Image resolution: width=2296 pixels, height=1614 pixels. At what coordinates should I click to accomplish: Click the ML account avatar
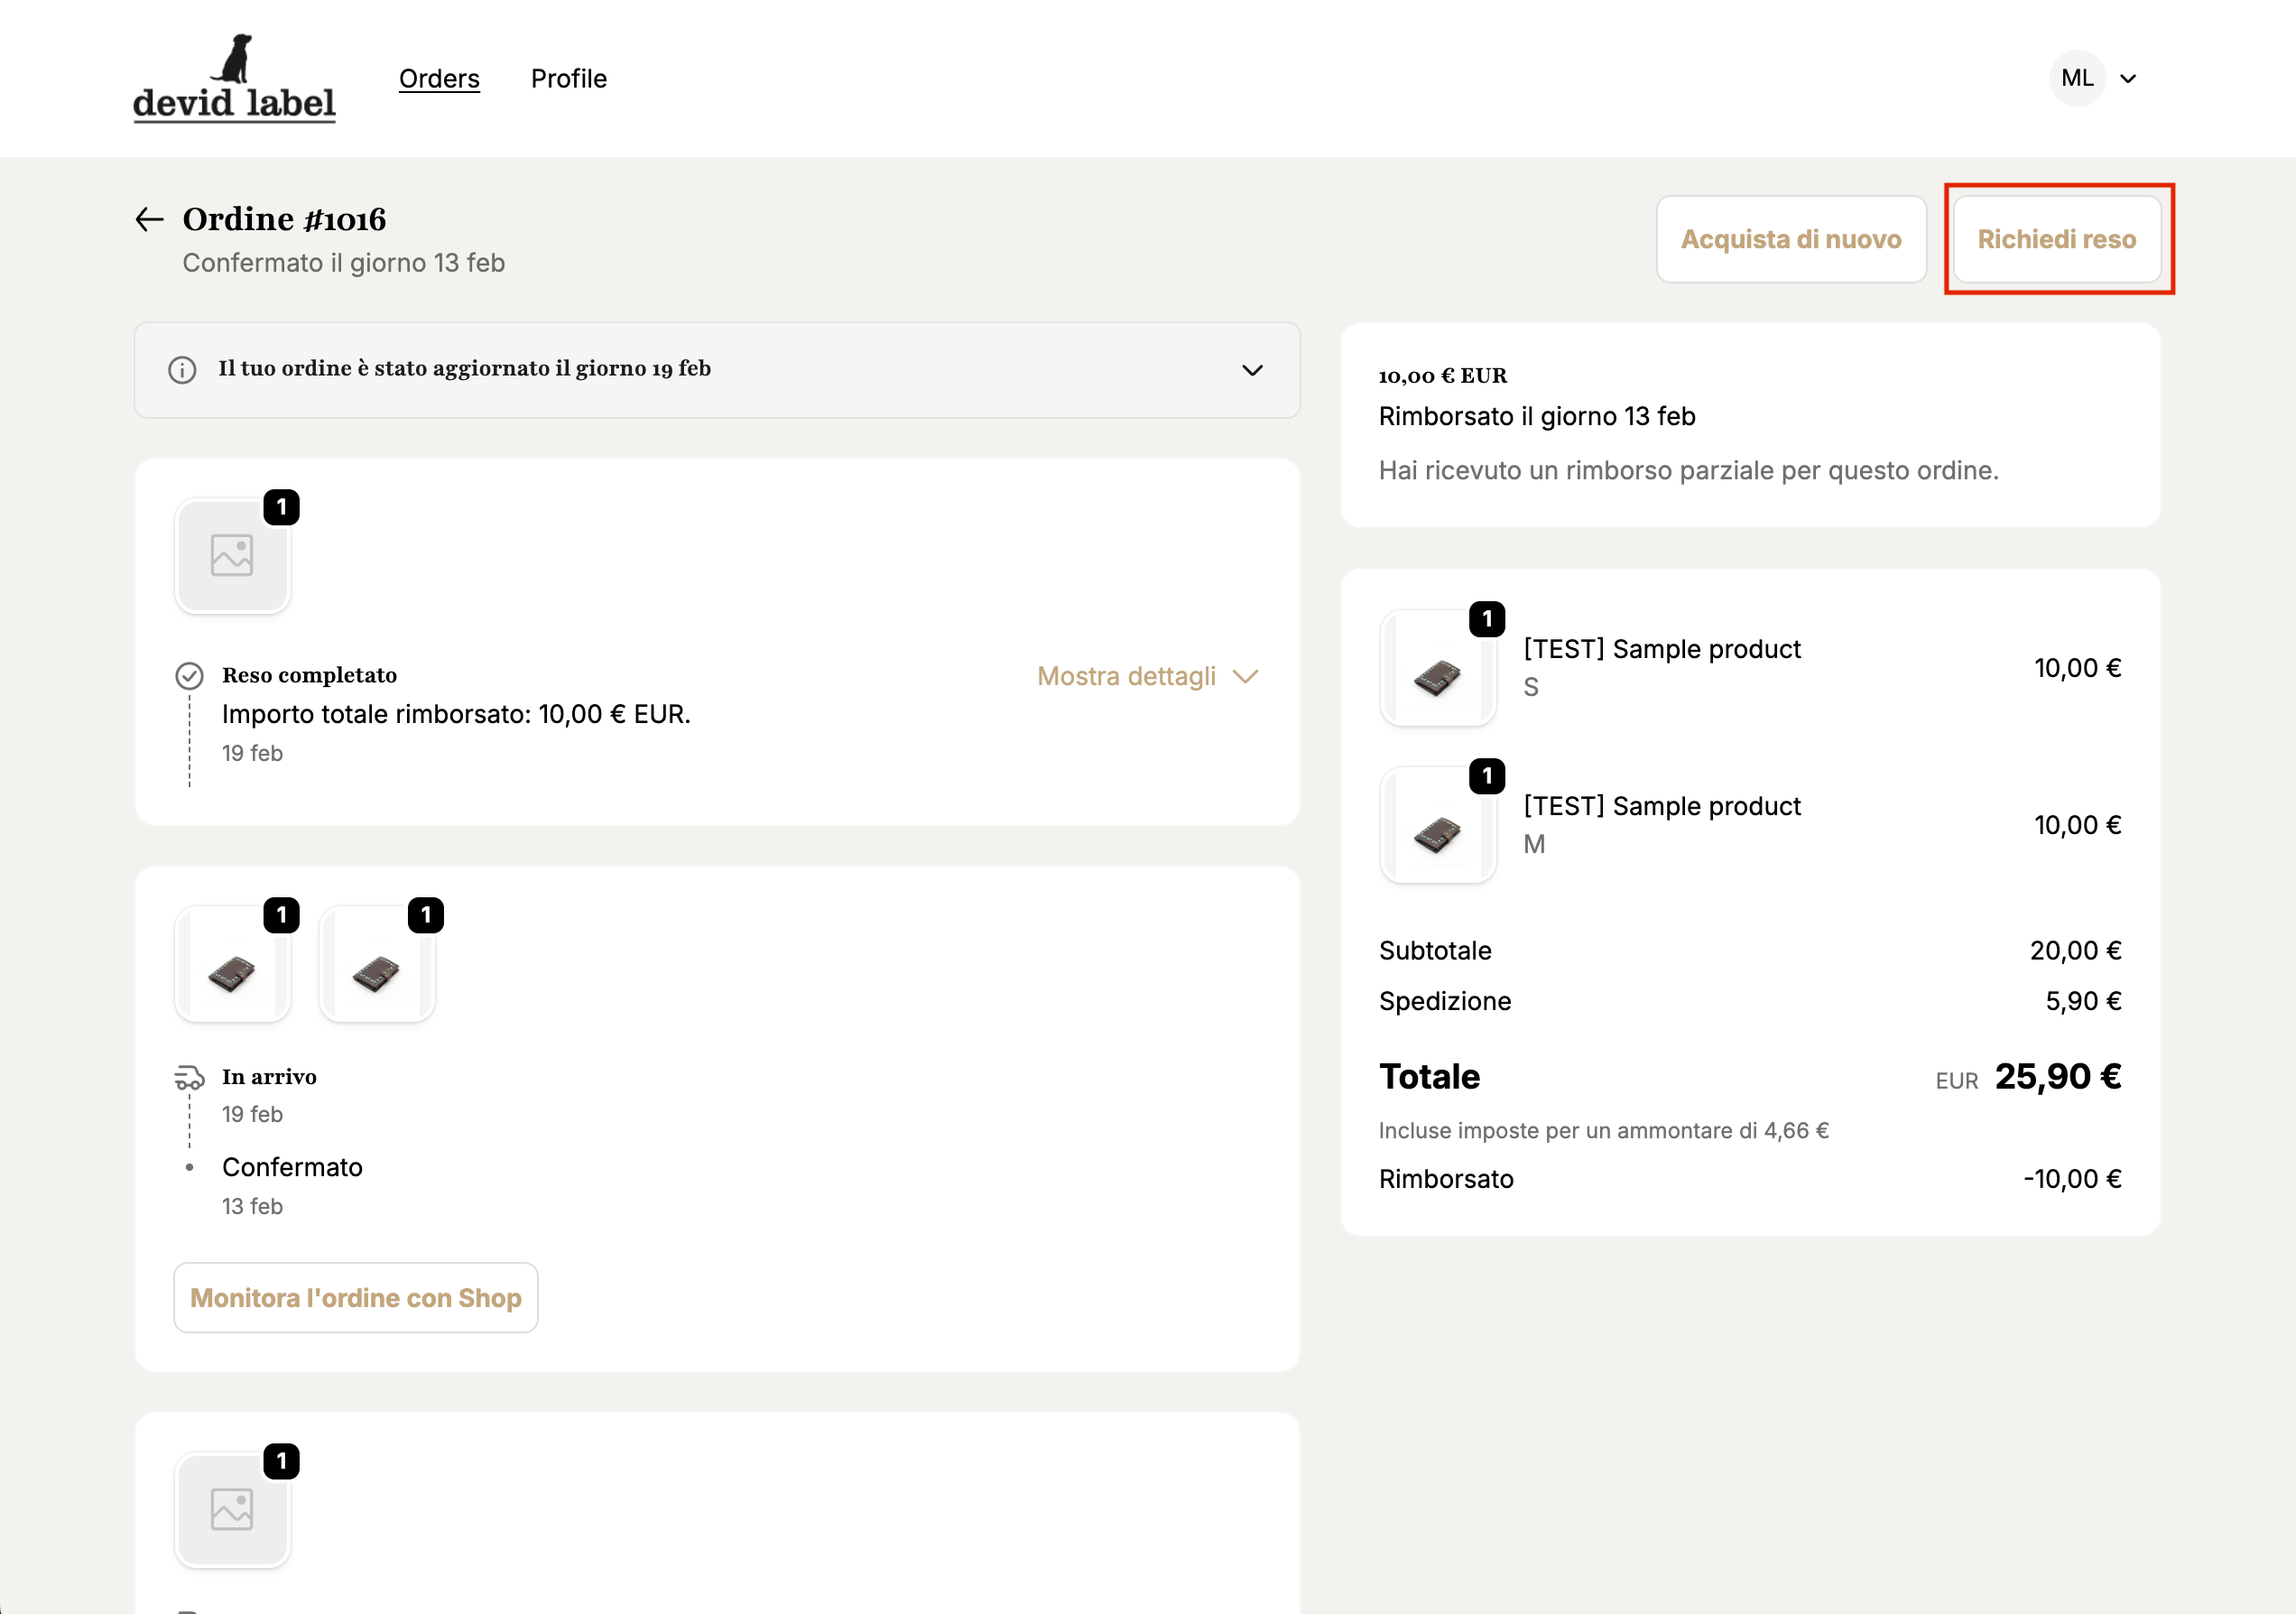[2077, 78]
